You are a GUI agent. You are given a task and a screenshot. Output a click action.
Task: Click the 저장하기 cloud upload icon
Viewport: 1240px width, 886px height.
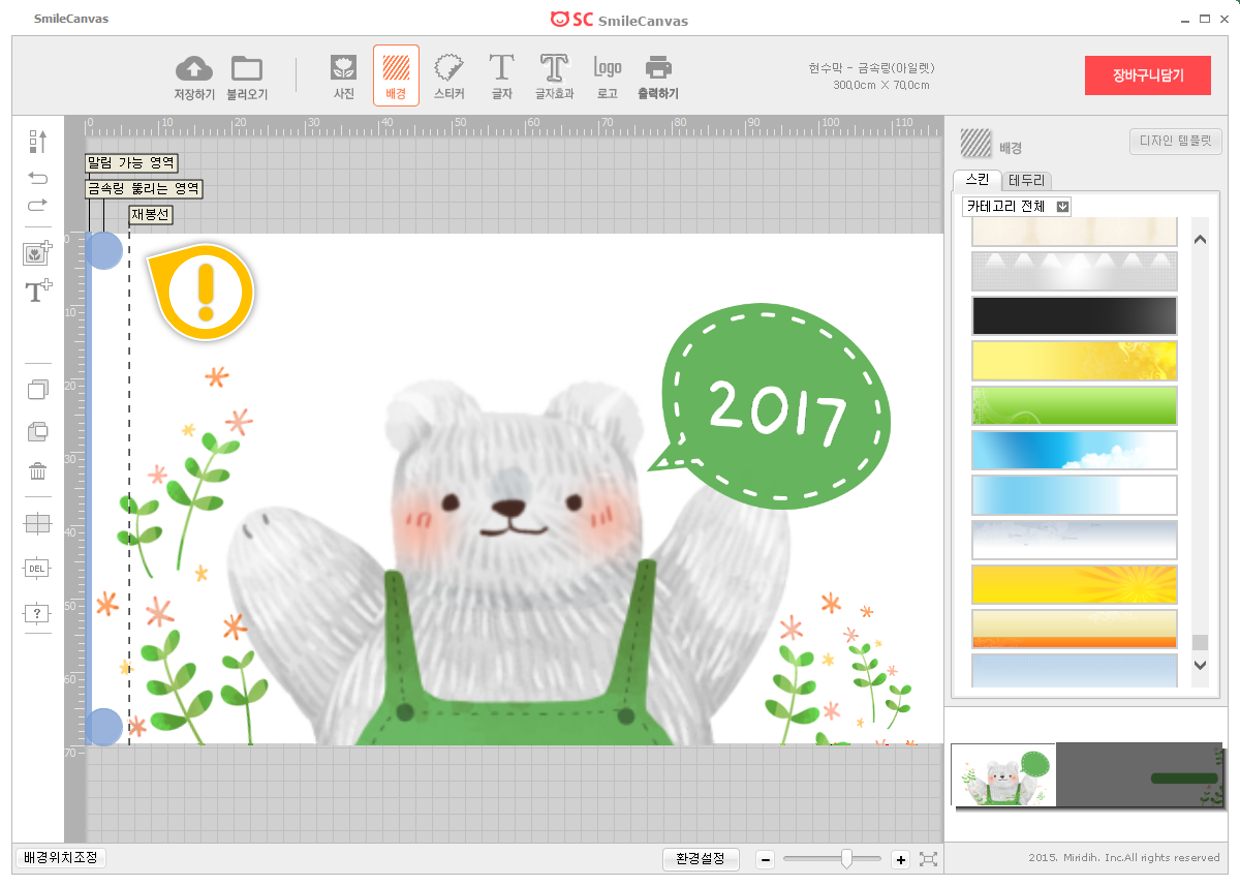click(x=194, y=68)
